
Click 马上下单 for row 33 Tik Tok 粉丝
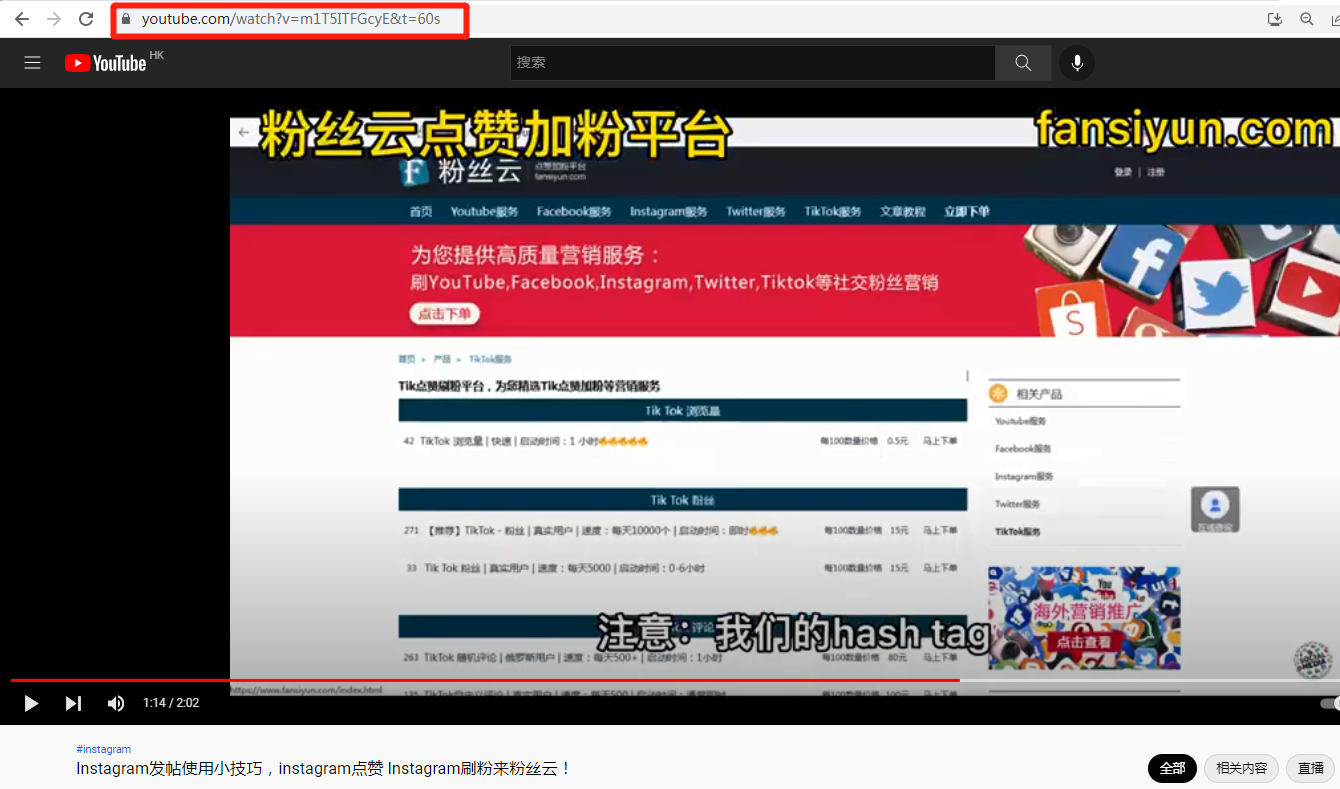tap(939, 568)
